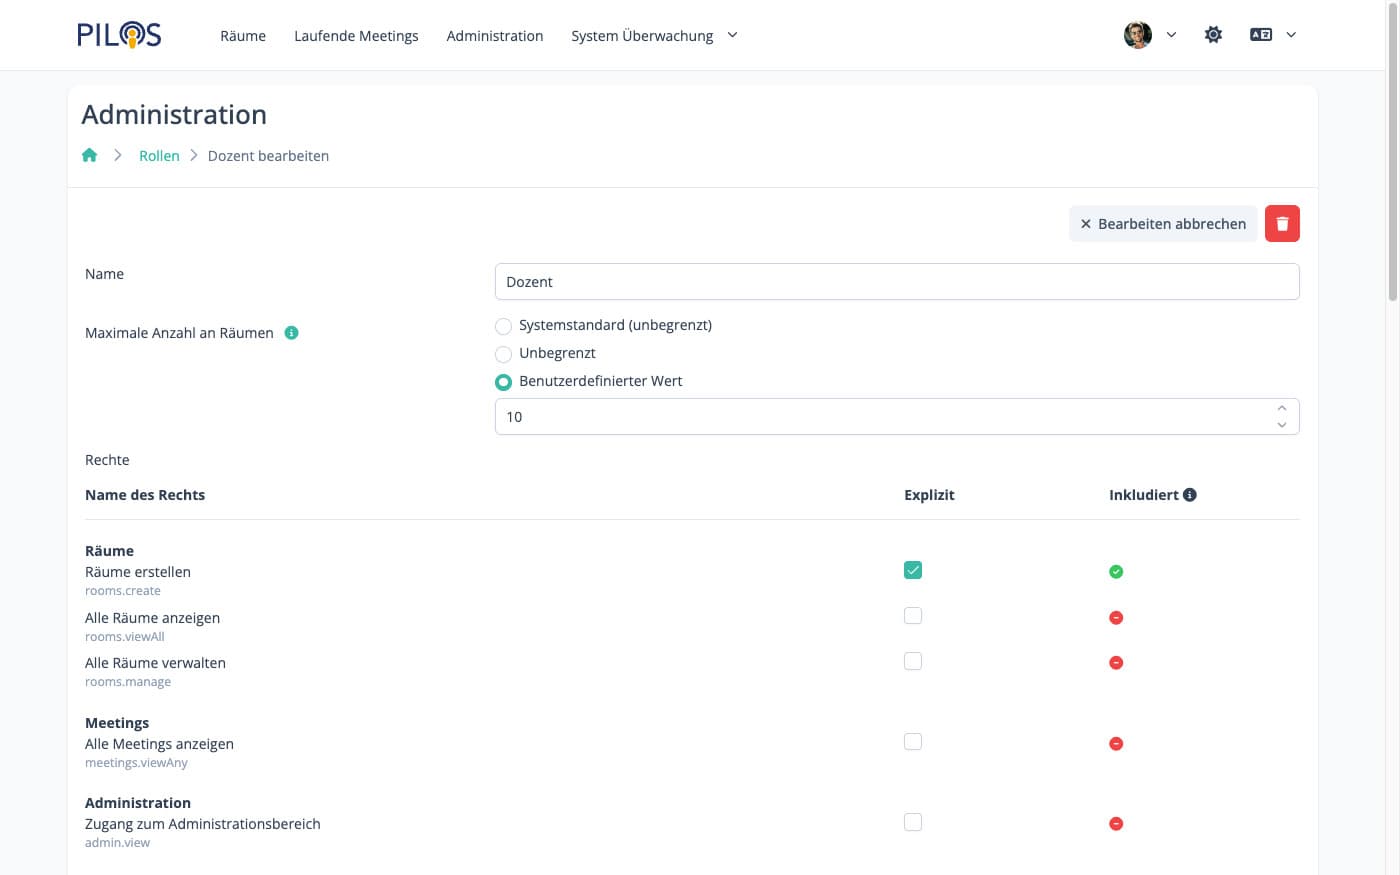The width and height of the screenshot is (1400, 875).
Task: Click the home breadcrumb icon
Action: tap(90, 155)
